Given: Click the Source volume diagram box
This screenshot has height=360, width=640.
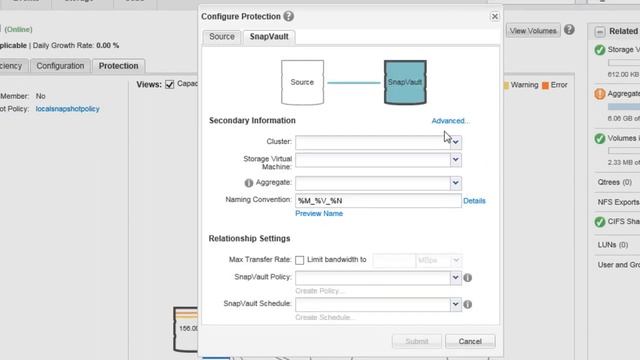Looking at the screenshot, I should coord(302,82).
